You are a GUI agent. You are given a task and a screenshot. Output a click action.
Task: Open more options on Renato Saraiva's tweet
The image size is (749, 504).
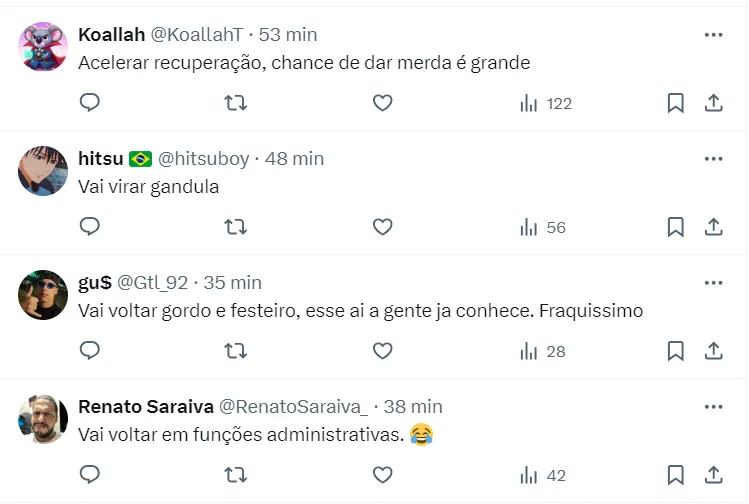[x=713, y=407]
